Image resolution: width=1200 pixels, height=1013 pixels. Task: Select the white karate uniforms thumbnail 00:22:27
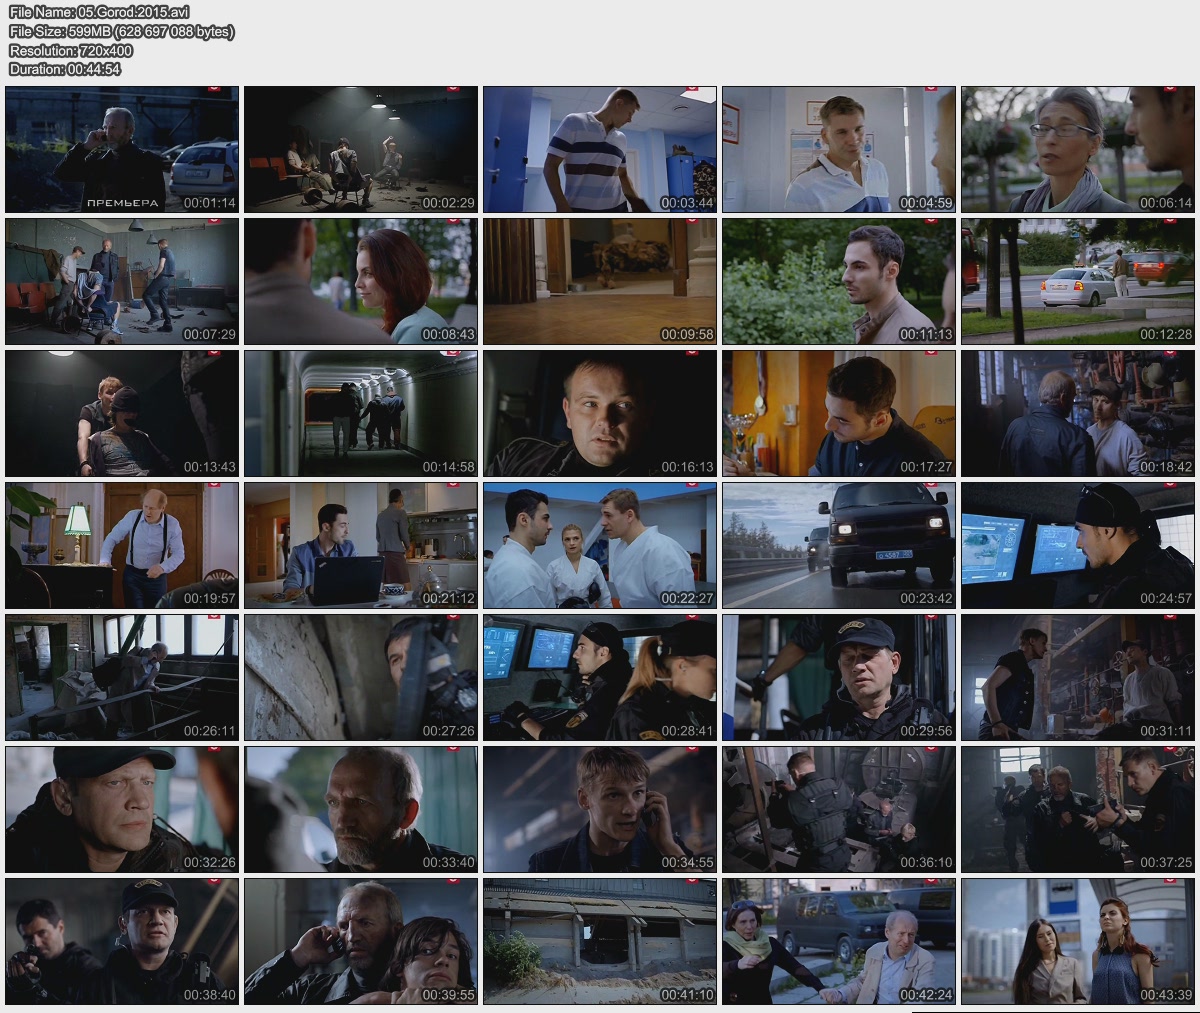pyautogui.click(x=600, y=545)
